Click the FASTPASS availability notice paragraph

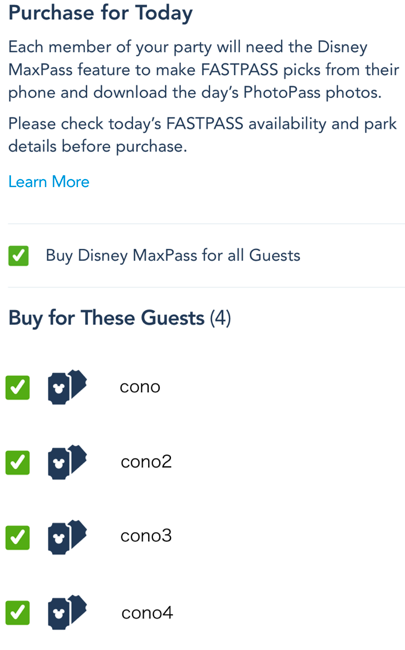coord(202,135)
